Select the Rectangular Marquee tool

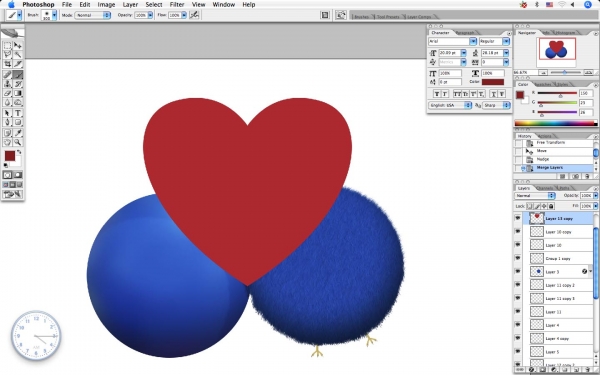(7, 46)
